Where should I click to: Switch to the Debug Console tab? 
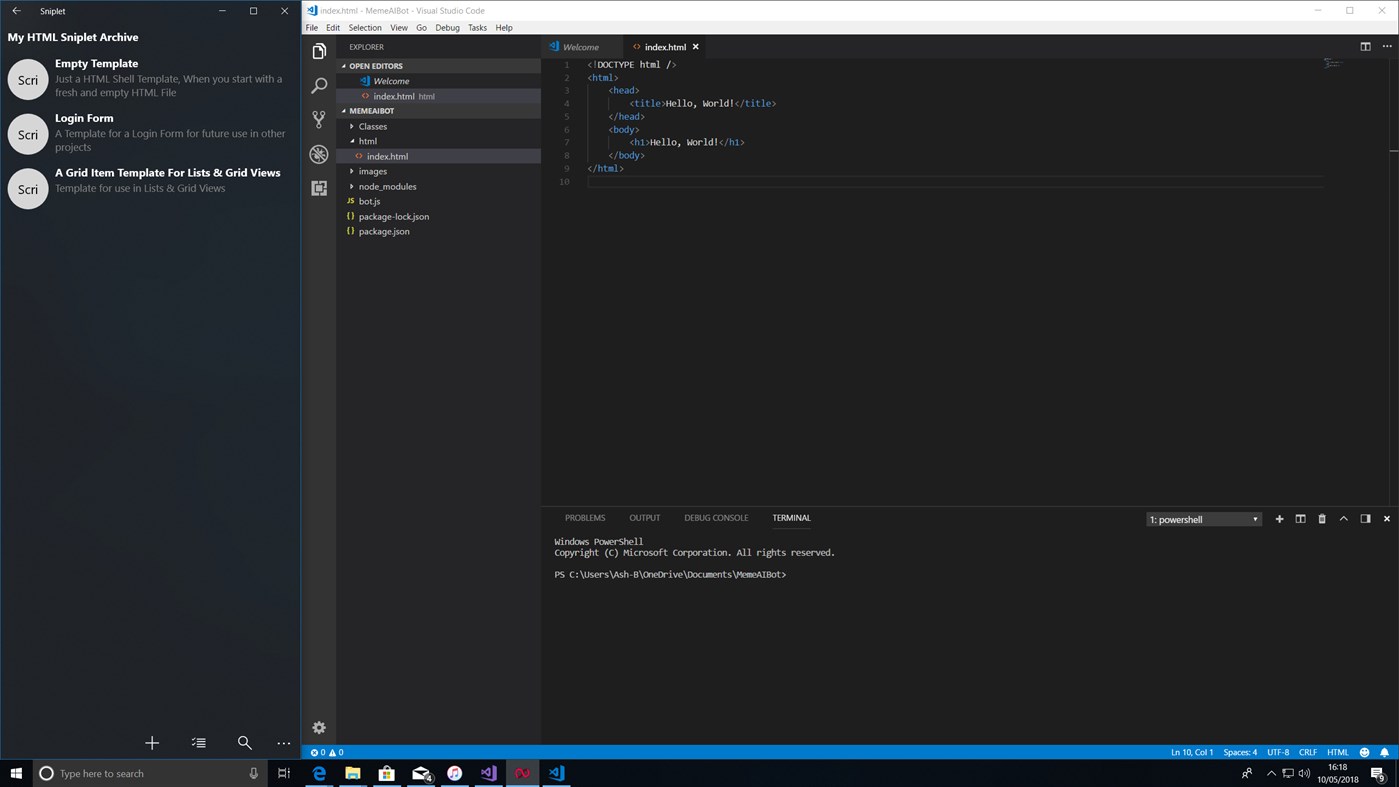[716, 518]
